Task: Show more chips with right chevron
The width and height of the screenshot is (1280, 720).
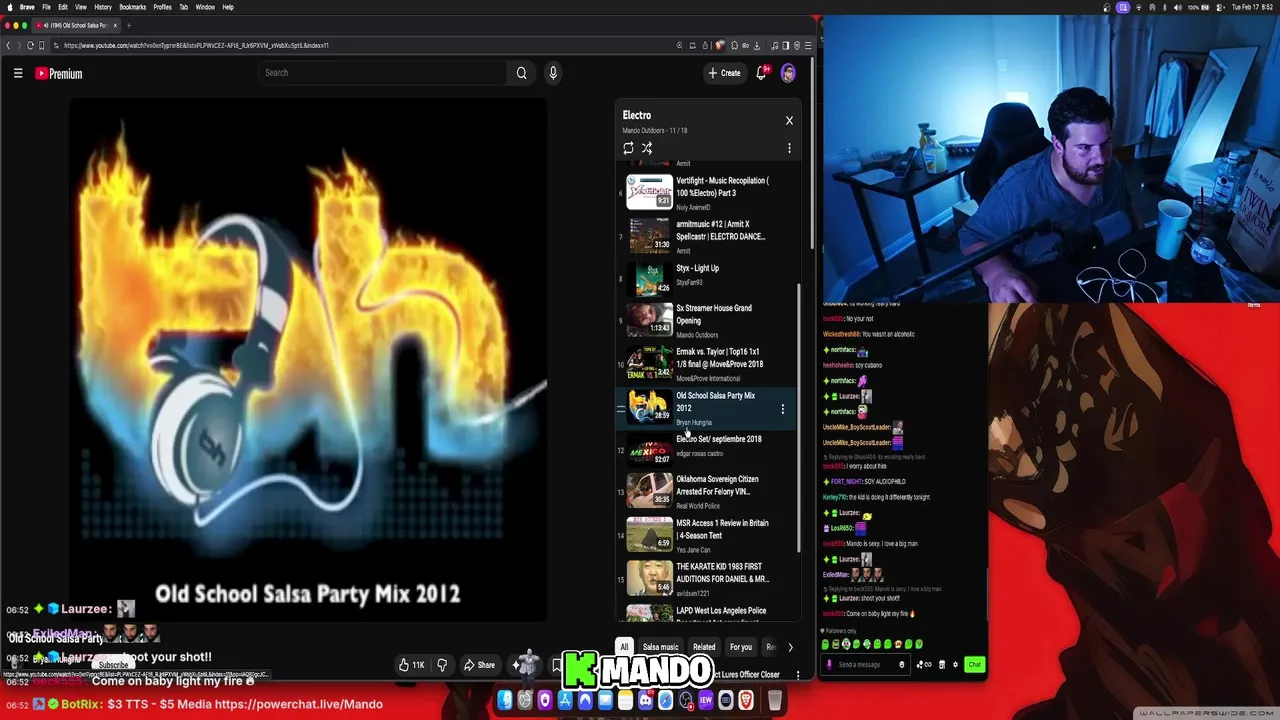Action: (x=790, y=647)
